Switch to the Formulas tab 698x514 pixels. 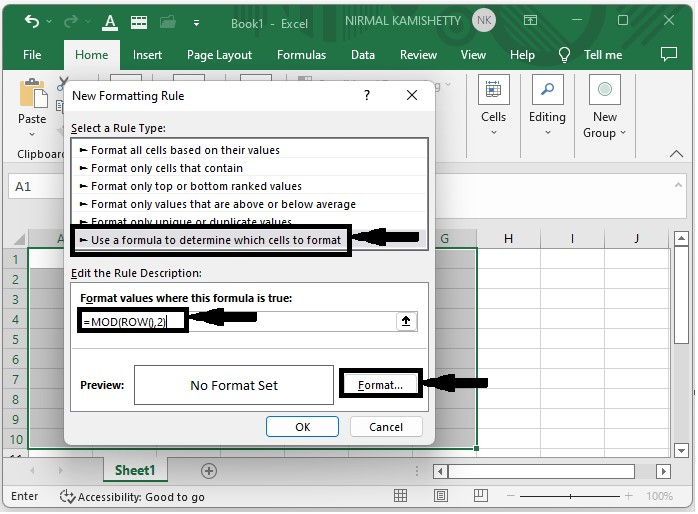(x=301, y=55)
